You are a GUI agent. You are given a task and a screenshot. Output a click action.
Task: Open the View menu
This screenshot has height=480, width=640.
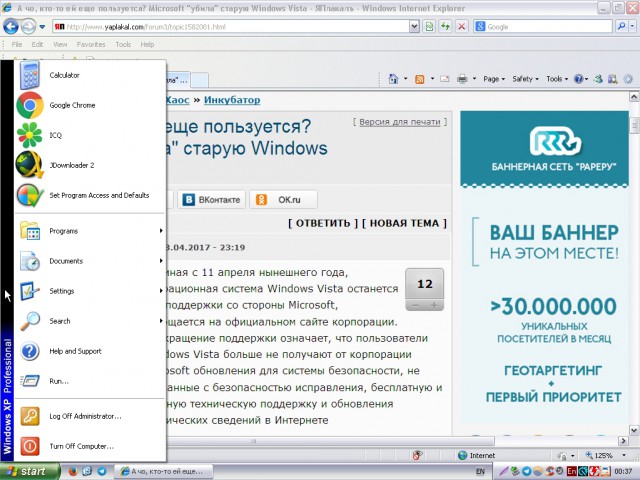(60, 44)
